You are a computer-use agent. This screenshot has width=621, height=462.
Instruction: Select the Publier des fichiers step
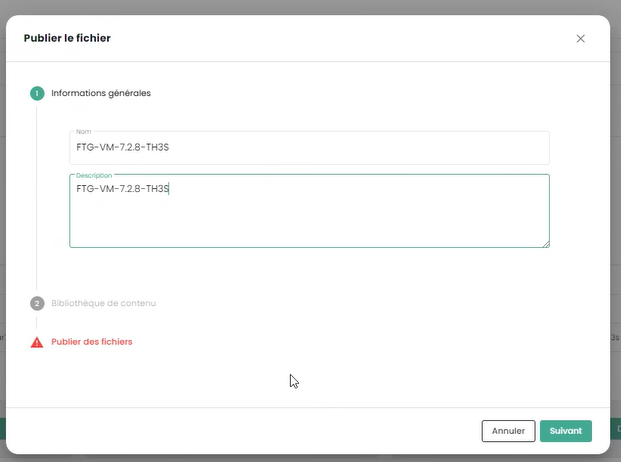91,342
